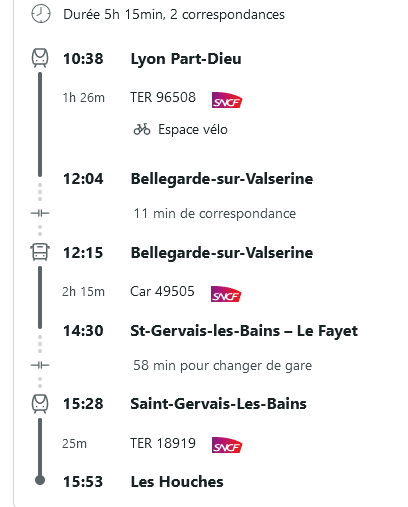This screenshot has width=408, height=507.
Task: Select the Les Houches destination
Action: pyautogui.click(x=177, y=482)
